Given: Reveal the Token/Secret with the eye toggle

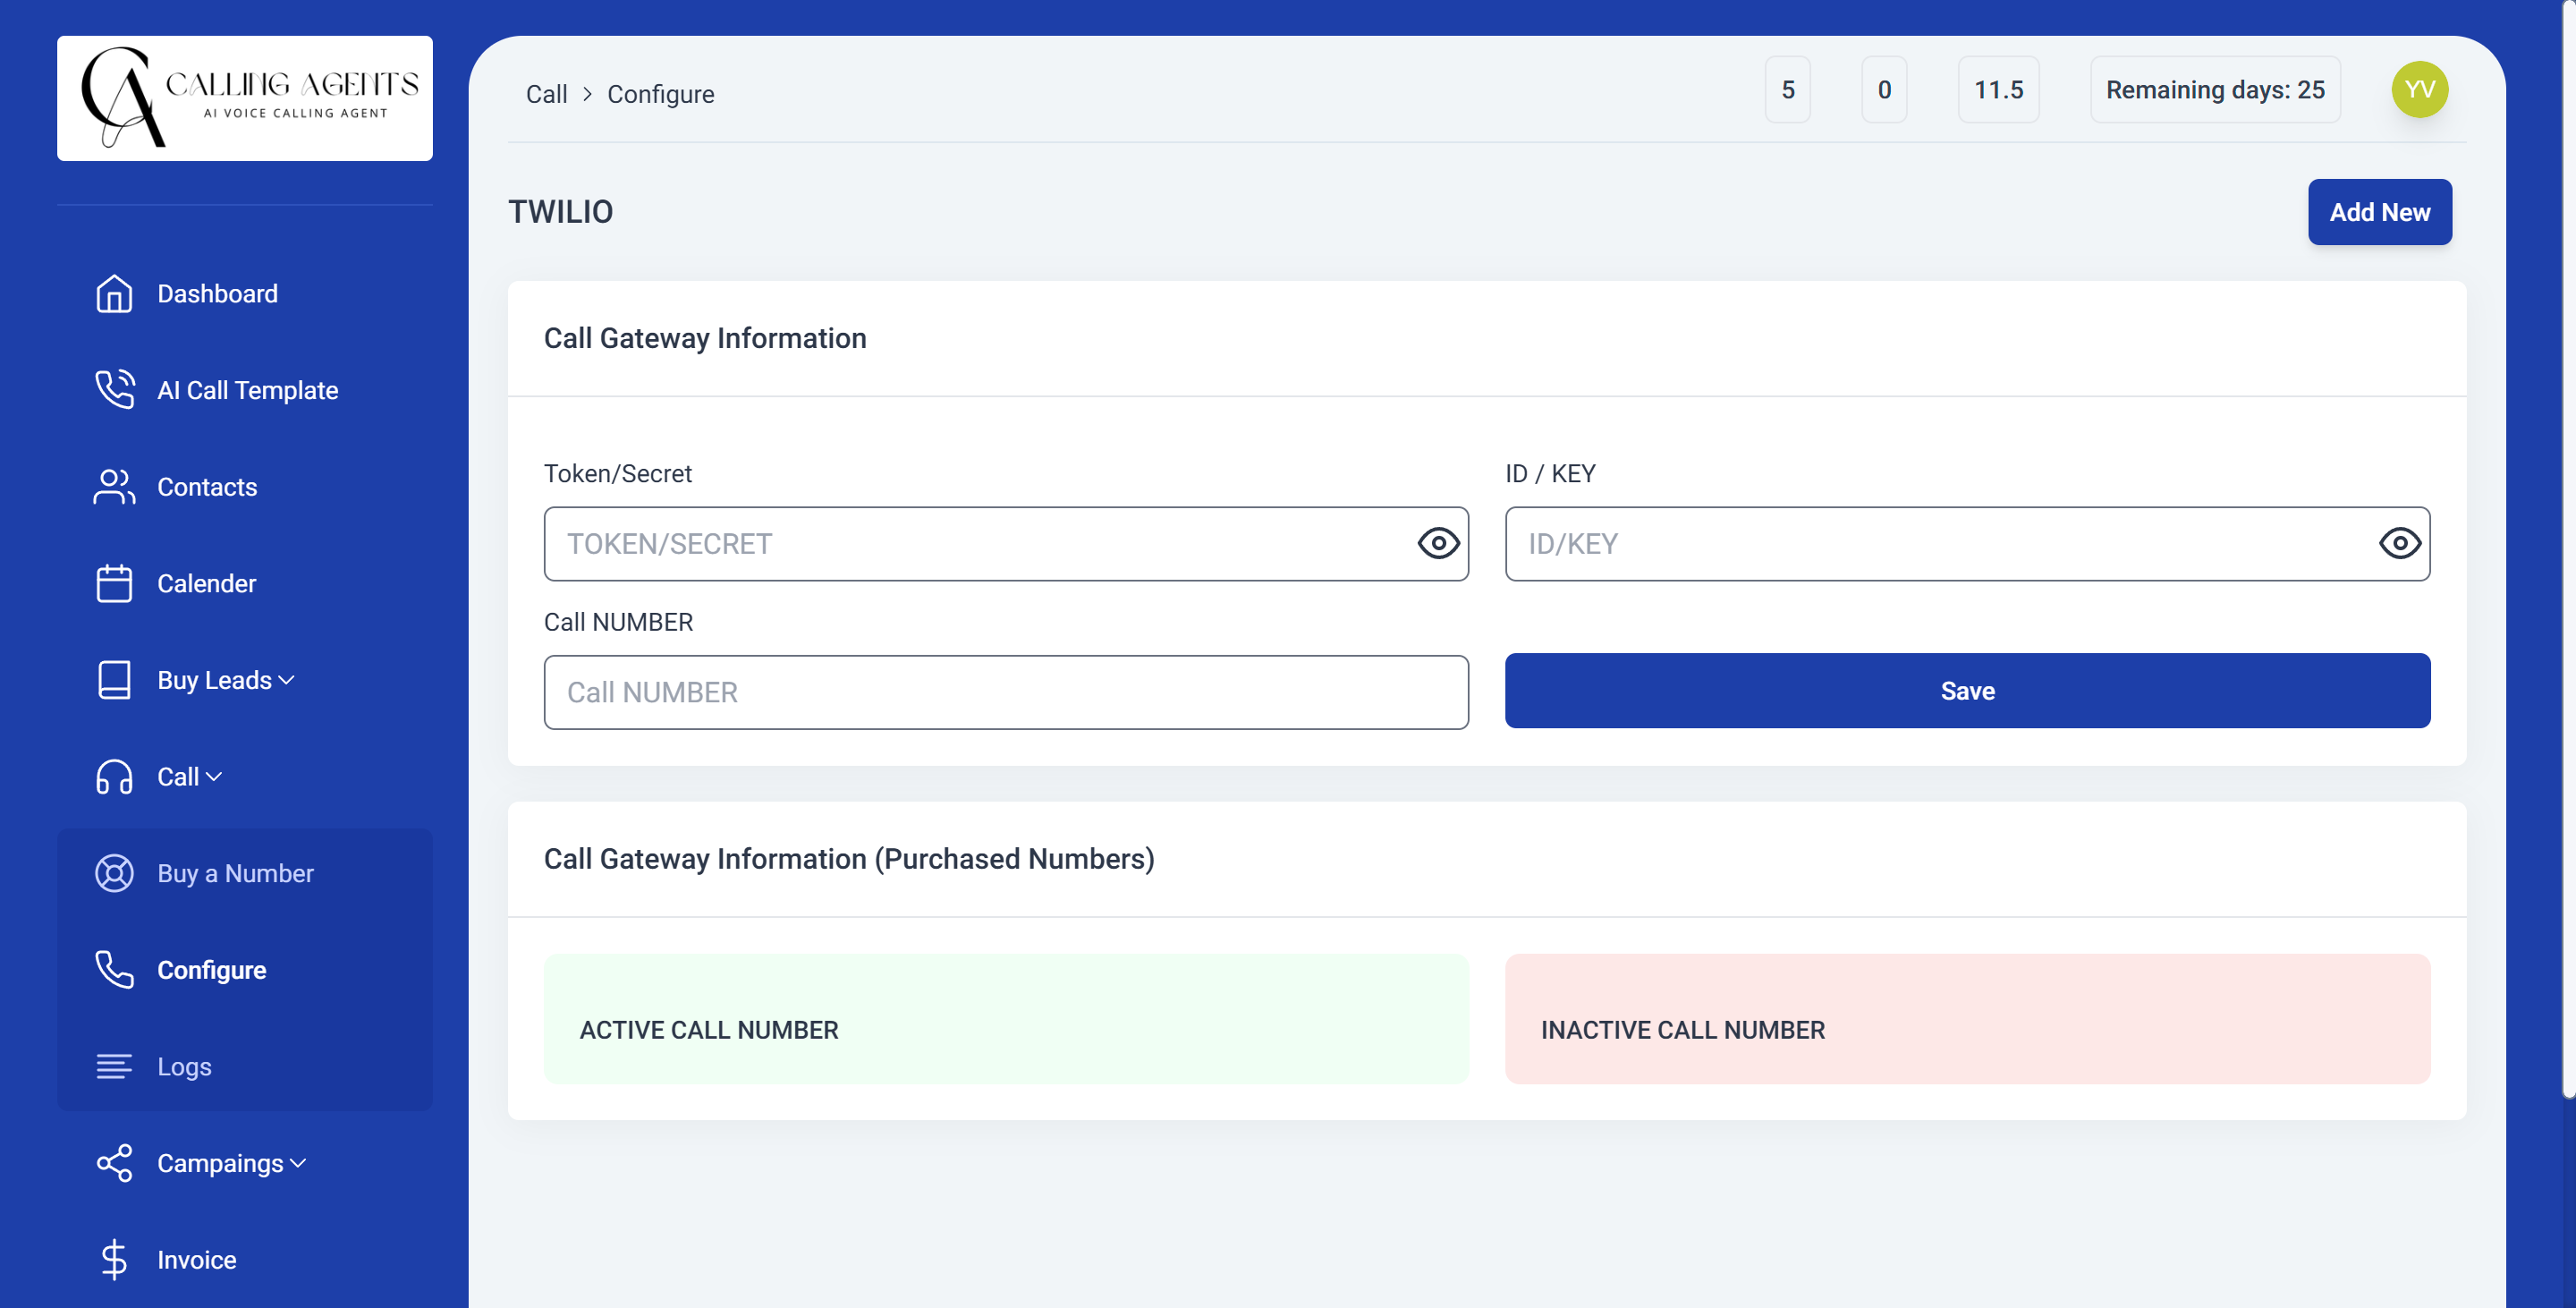Looking at the screenshot, I should point(1437,543).
